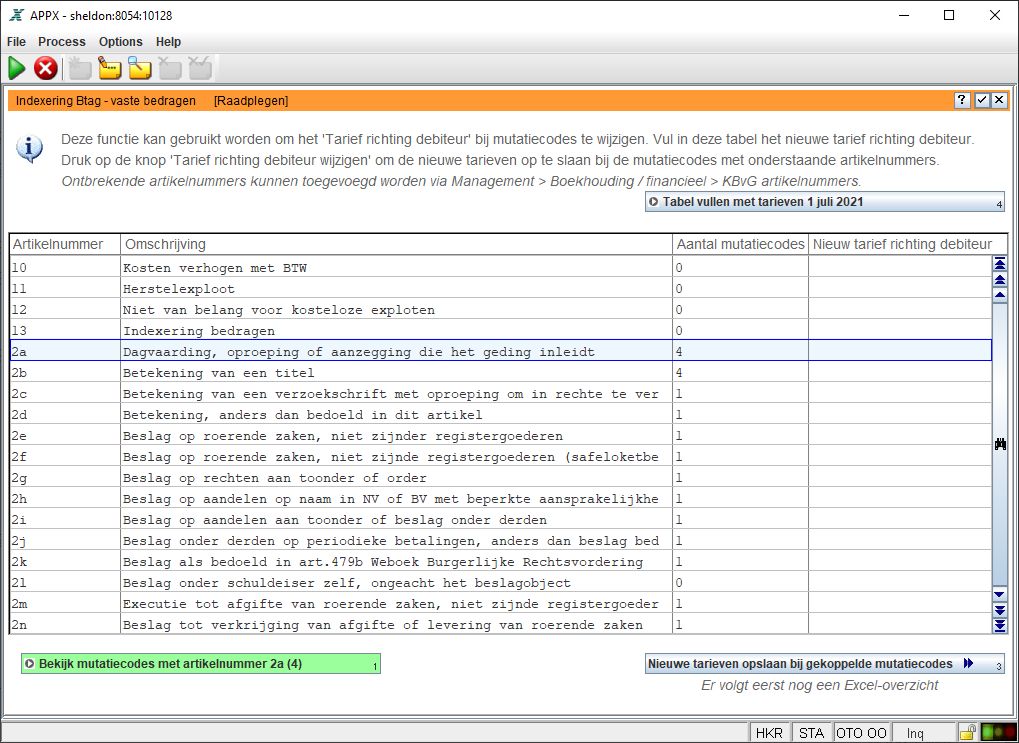Viewport: 1019px width, 743px height.
Task: Click the new tarief field in row 2b
Action: tap(900, 372)
